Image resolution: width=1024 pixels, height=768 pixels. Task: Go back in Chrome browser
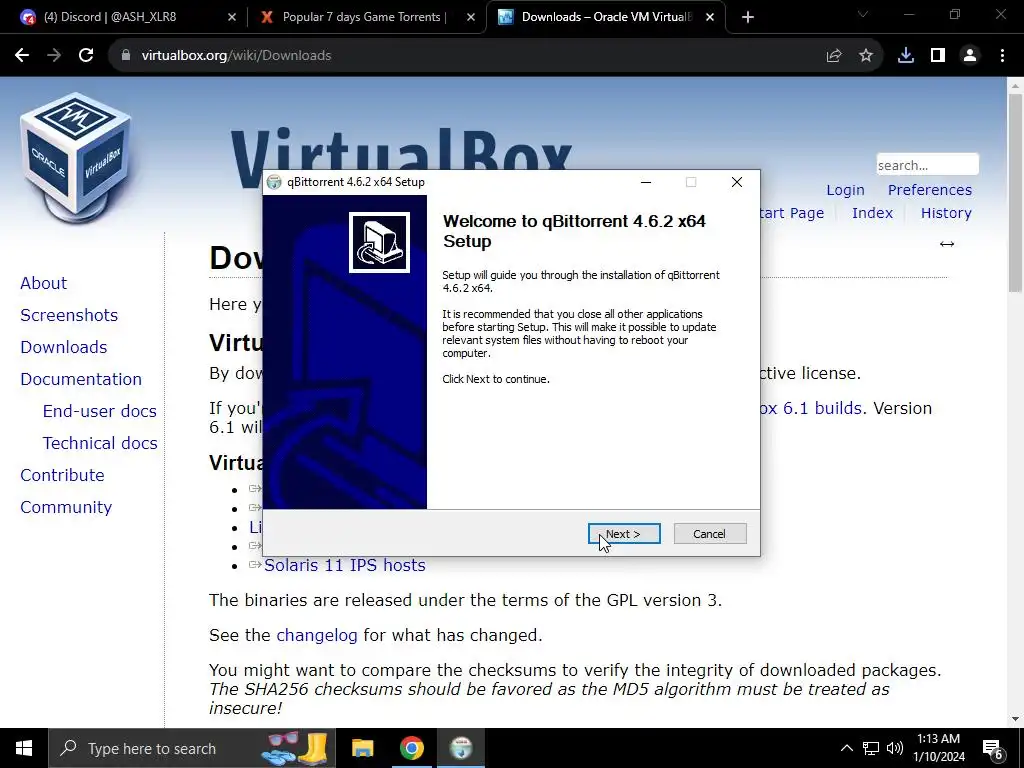click(x=22, y=56)
